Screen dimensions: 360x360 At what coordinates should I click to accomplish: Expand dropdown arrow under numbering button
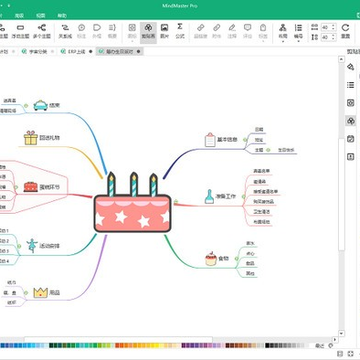pyautogui.click(x=298, y=42)
